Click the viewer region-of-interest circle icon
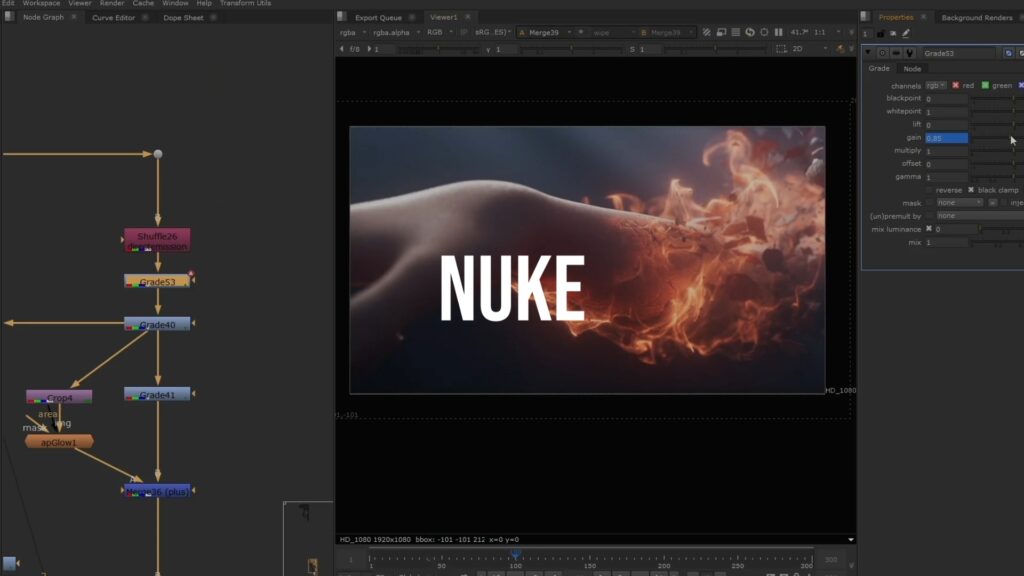 [x=764, y=32]
